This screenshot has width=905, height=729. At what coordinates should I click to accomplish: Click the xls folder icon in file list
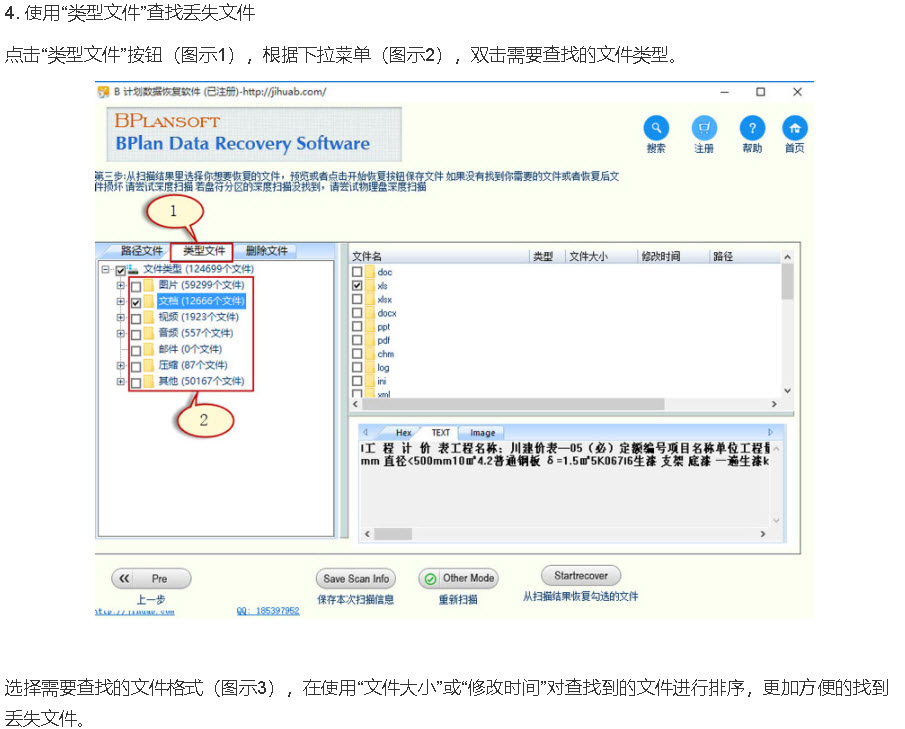click(370, 286)
